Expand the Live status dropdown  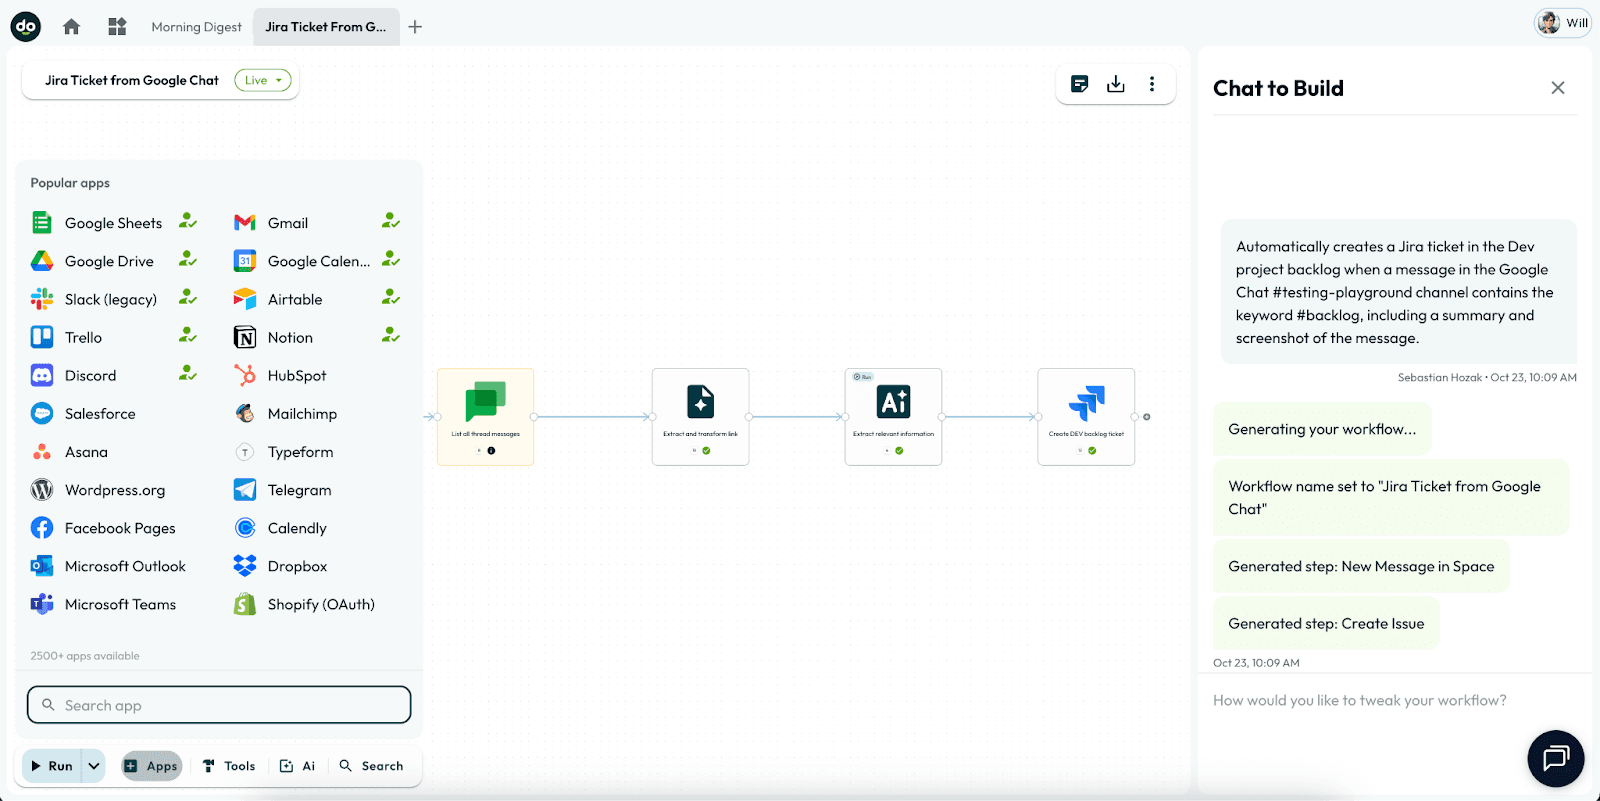point(263,80)
